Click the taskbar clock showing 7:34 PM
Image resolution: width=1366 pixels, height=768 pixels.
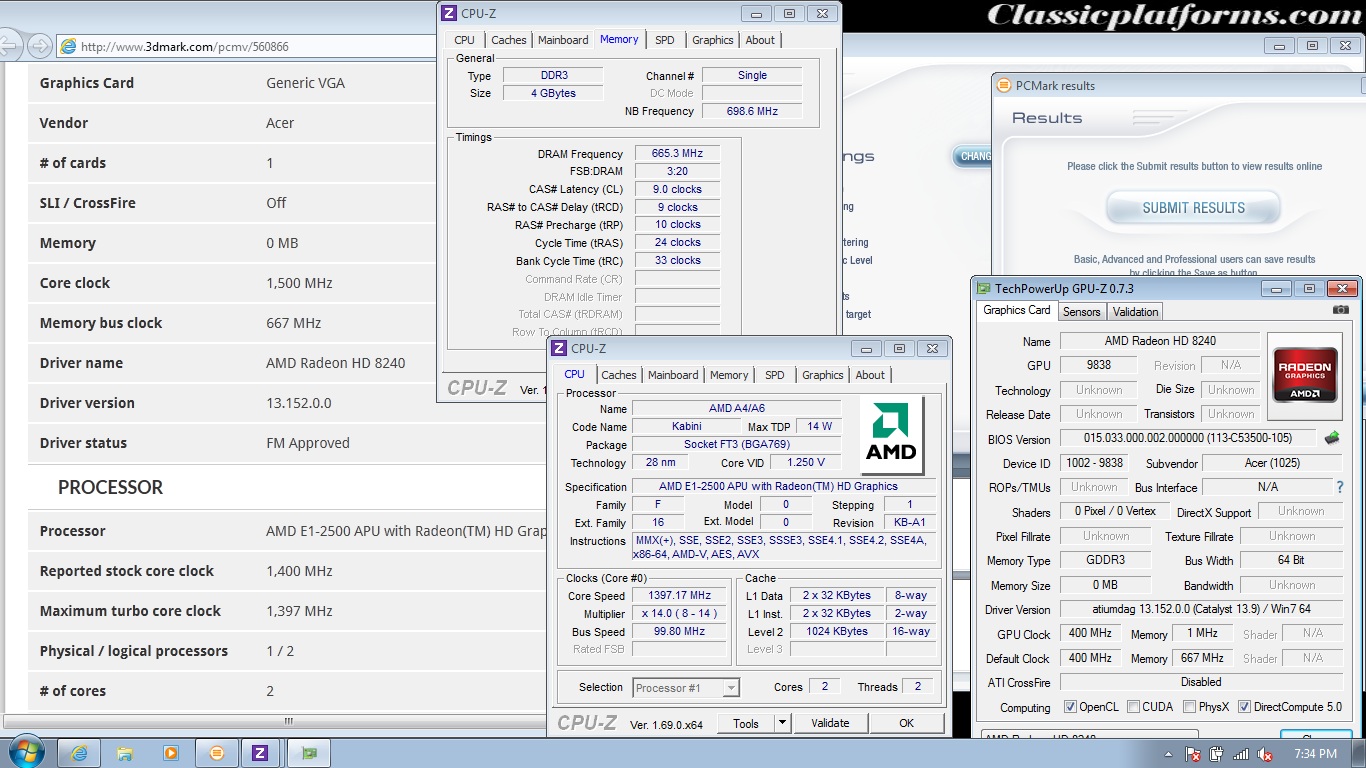pyautogui.click(x=1315, y=754)
